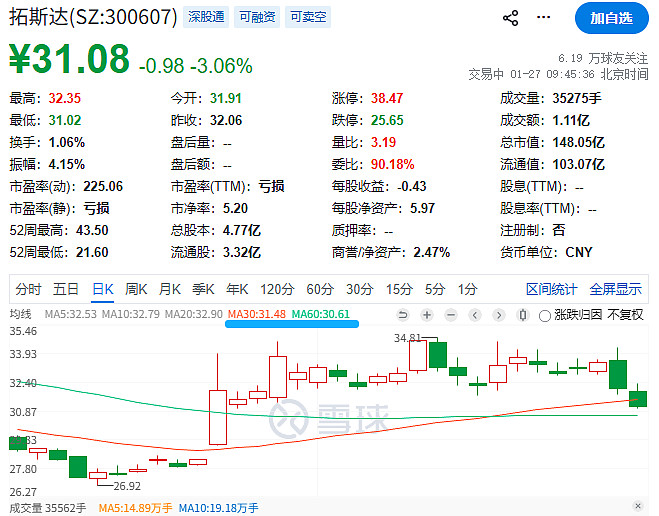659x516 pixels.
Task: Click the share icon
Action: click(x=510, y=18)
